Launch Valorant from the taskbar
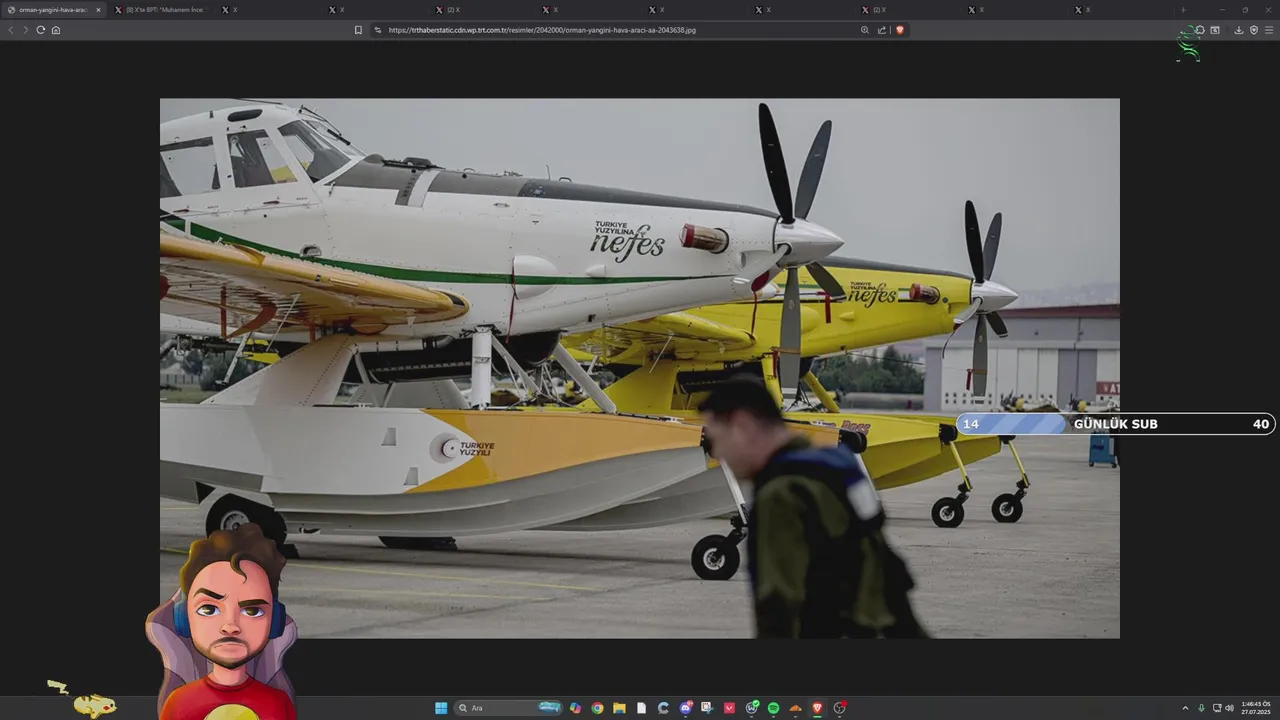This screenshot has width=1280, height=720. (x=729, y=708)
